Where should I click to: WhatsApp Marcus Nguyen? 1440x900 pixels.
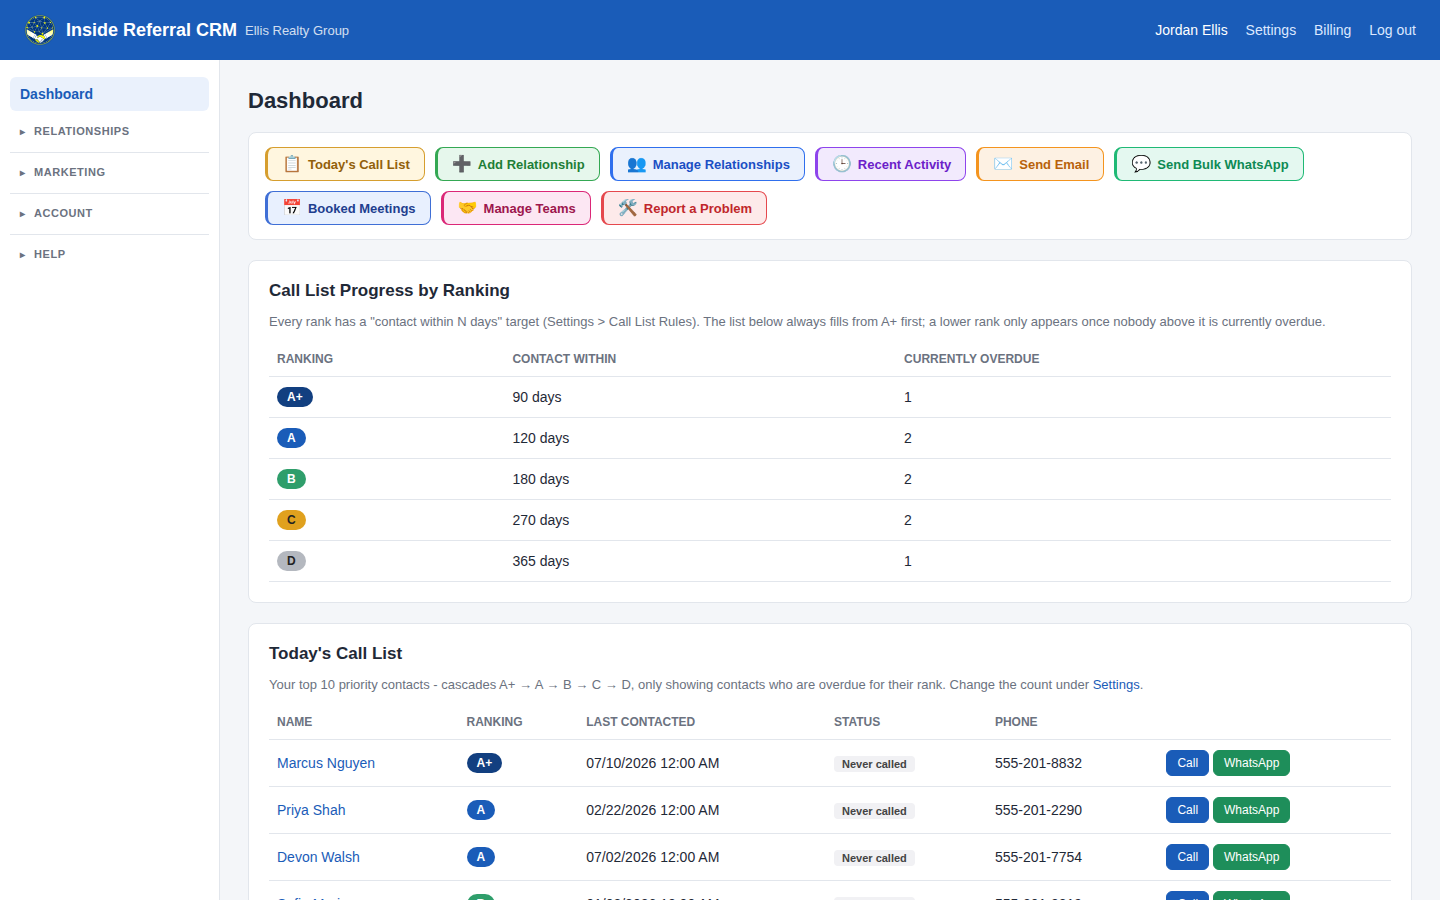click(1251, 763)
